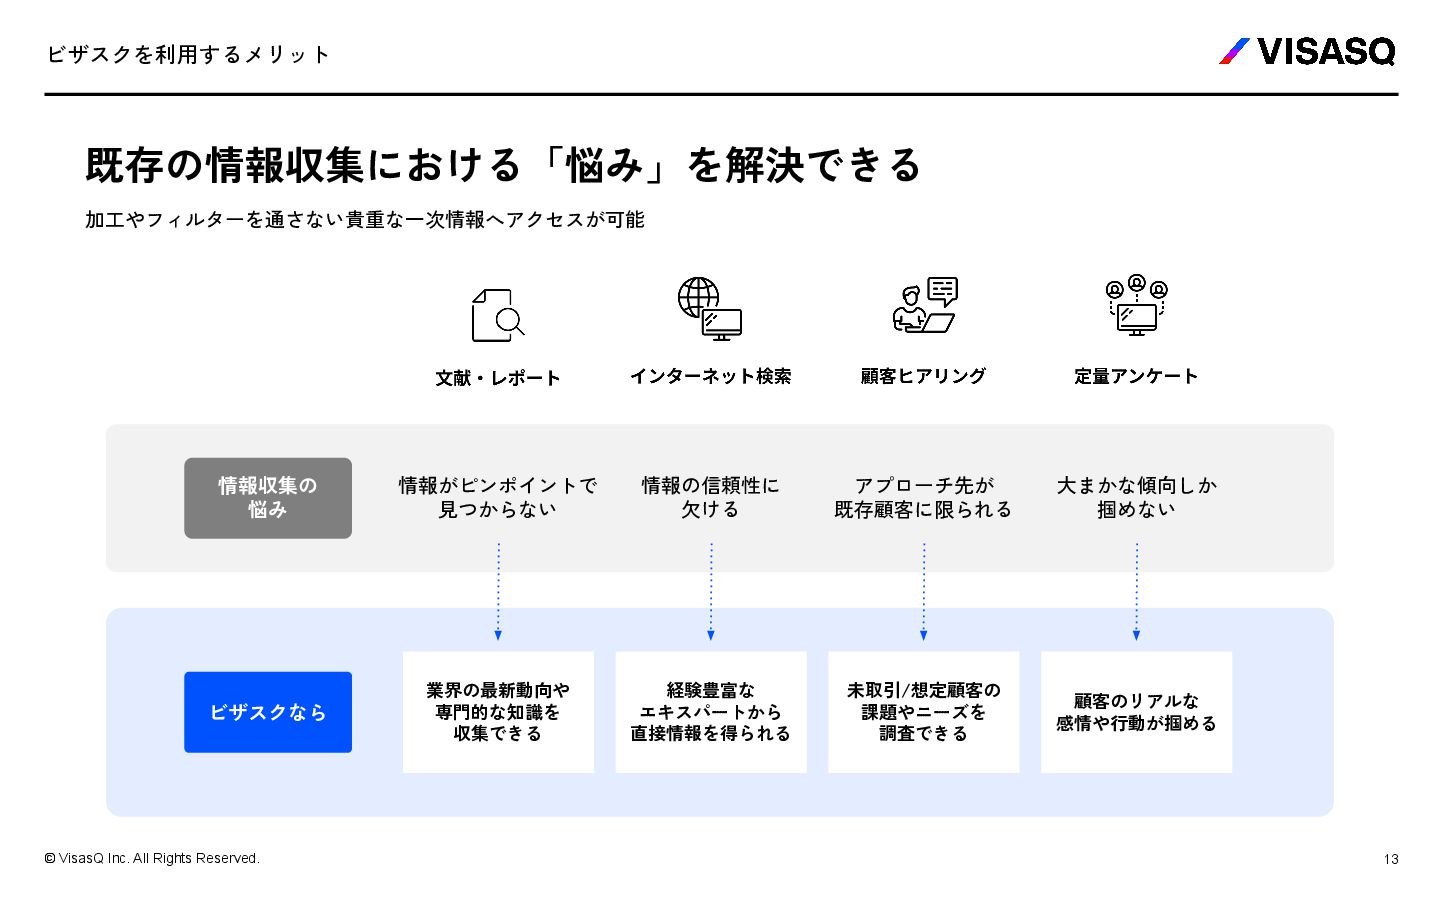
Task: Select the 経験豊富なエキスパートから直接情報を得られる card
Action: [x=711, y=712]
